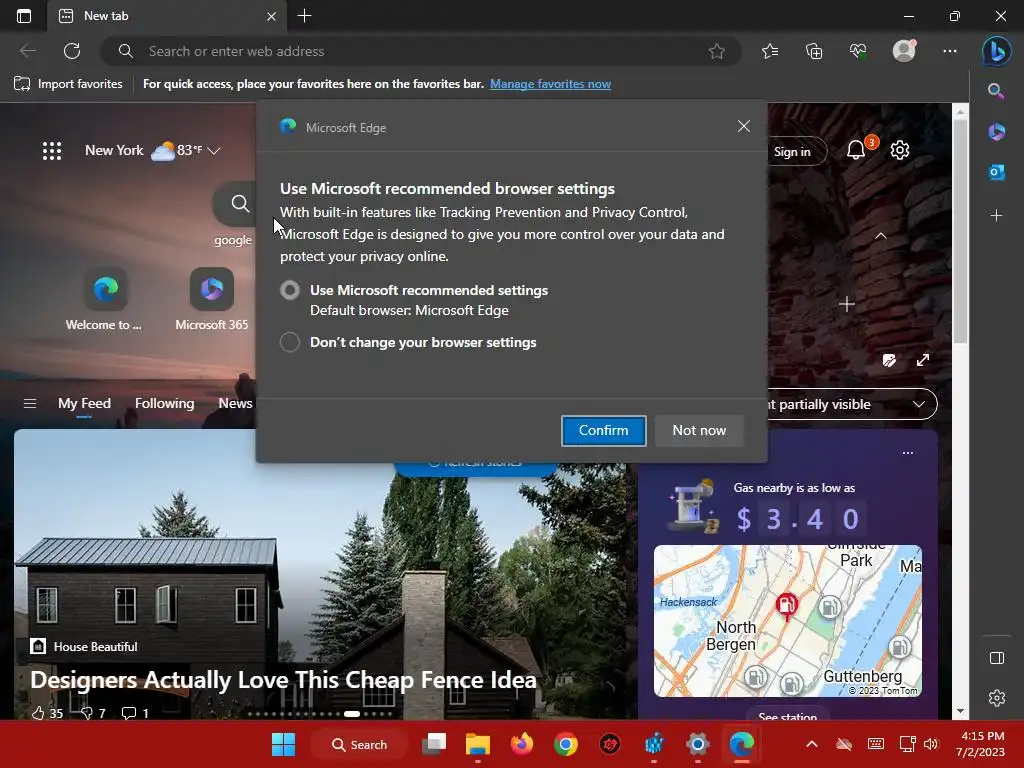This screenshot has width=1024, height=768.
Task: Click the page vertical scrollbar thumb
Action: click(960, 232)
